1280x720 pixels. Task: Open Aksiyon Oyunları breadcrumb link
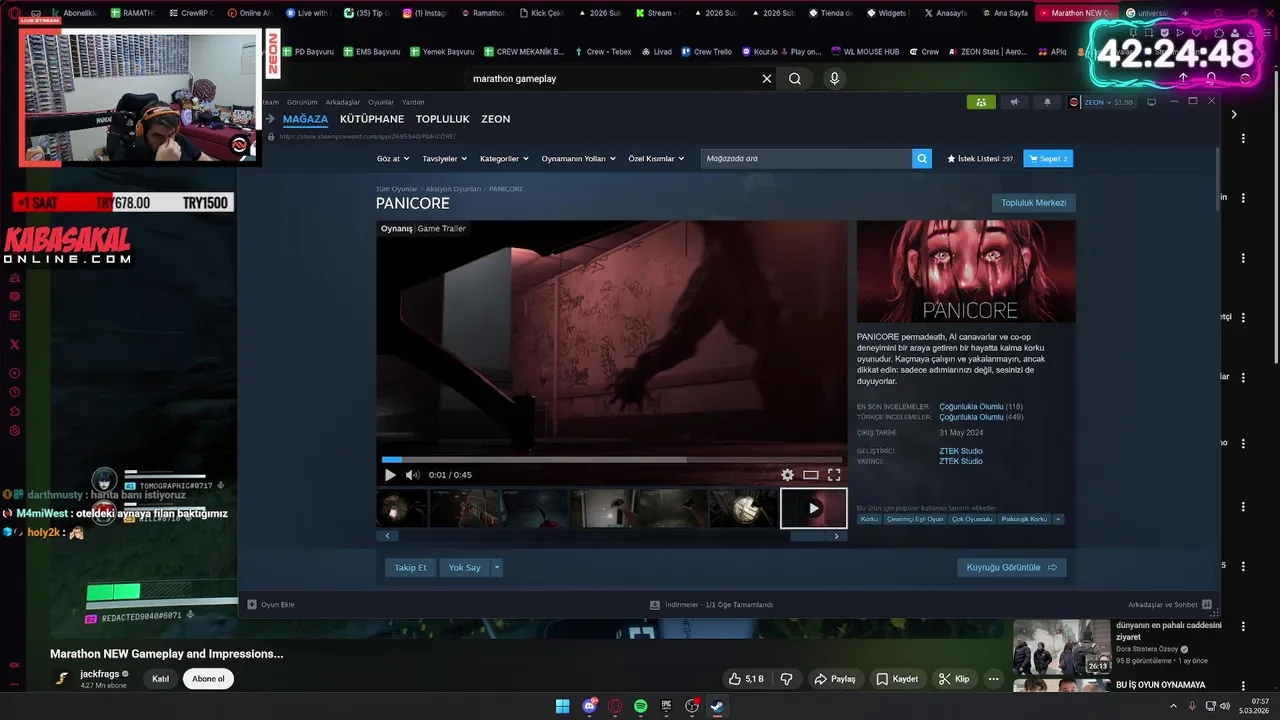453,189
